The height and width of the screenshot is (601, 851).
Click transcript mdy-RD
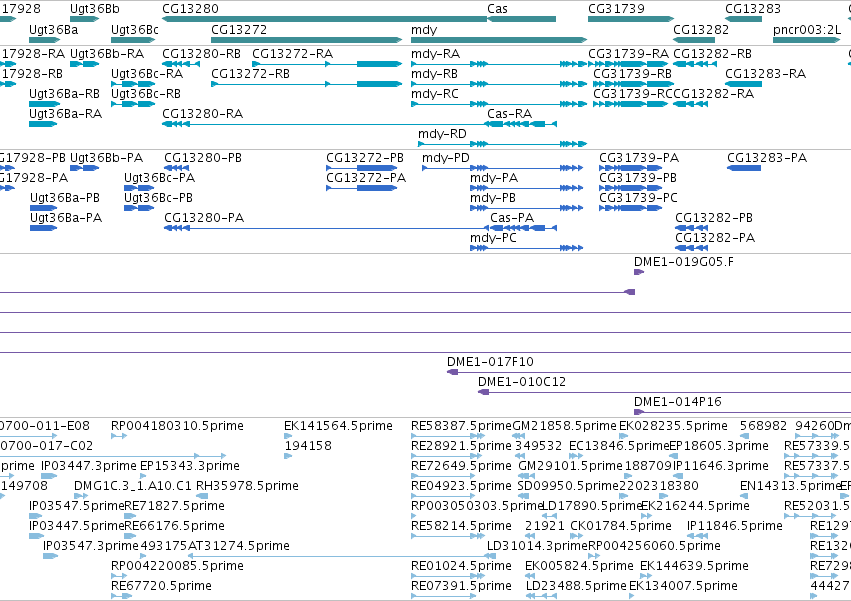[442, 134]
